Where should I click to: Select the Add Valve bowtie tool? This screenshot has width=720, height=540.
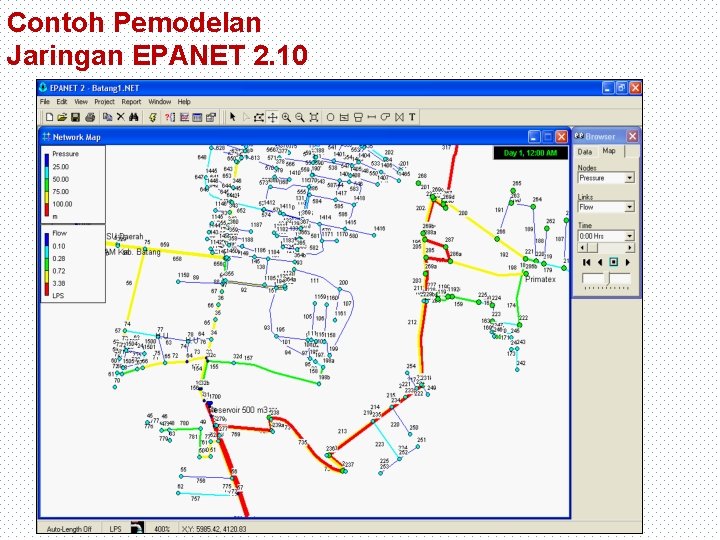[x=399, y=117]
